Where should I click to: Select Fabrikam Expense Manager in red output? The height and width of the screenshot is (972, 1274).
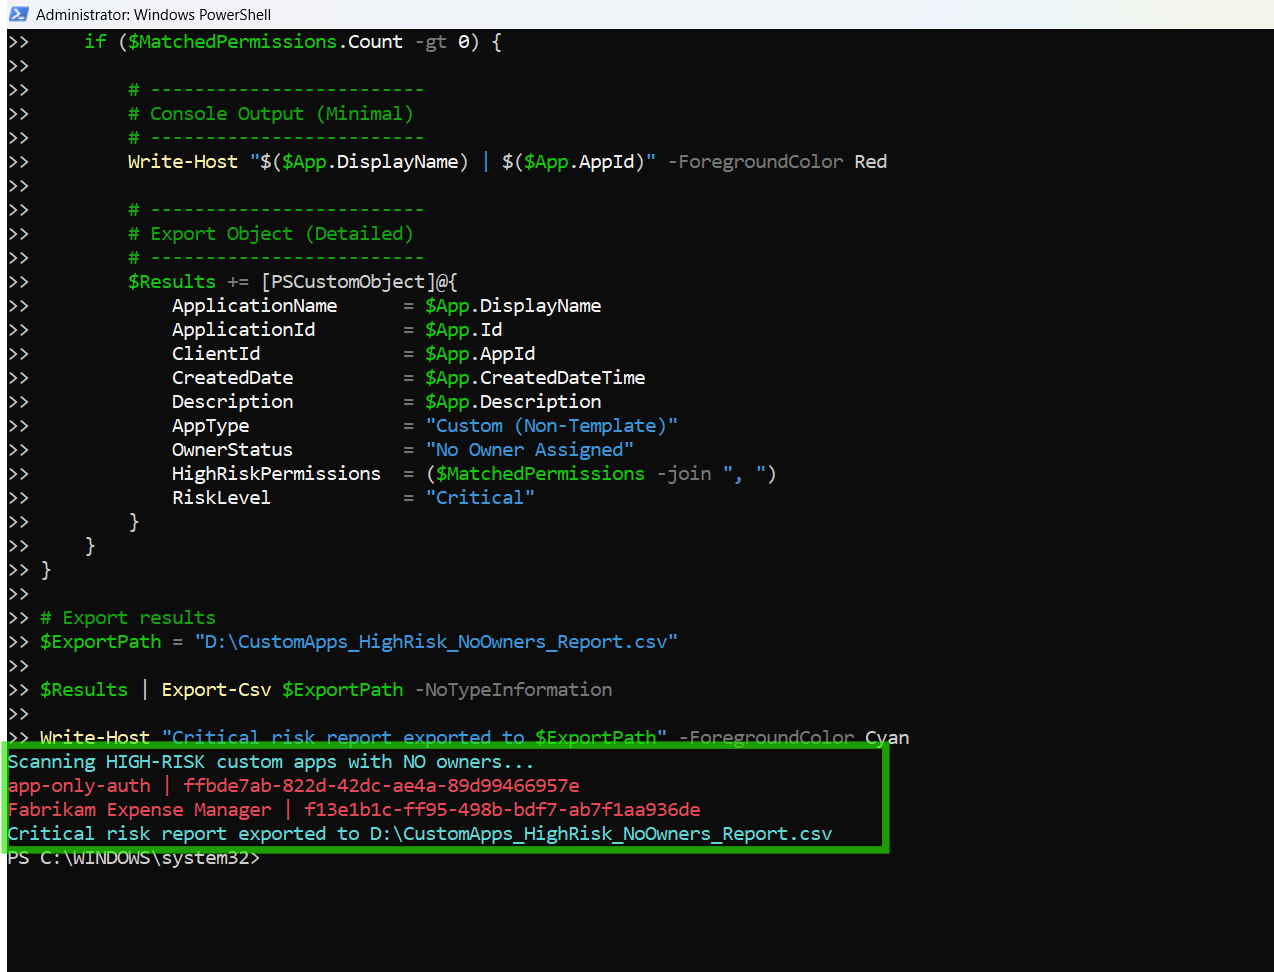(x=139, y=810)
